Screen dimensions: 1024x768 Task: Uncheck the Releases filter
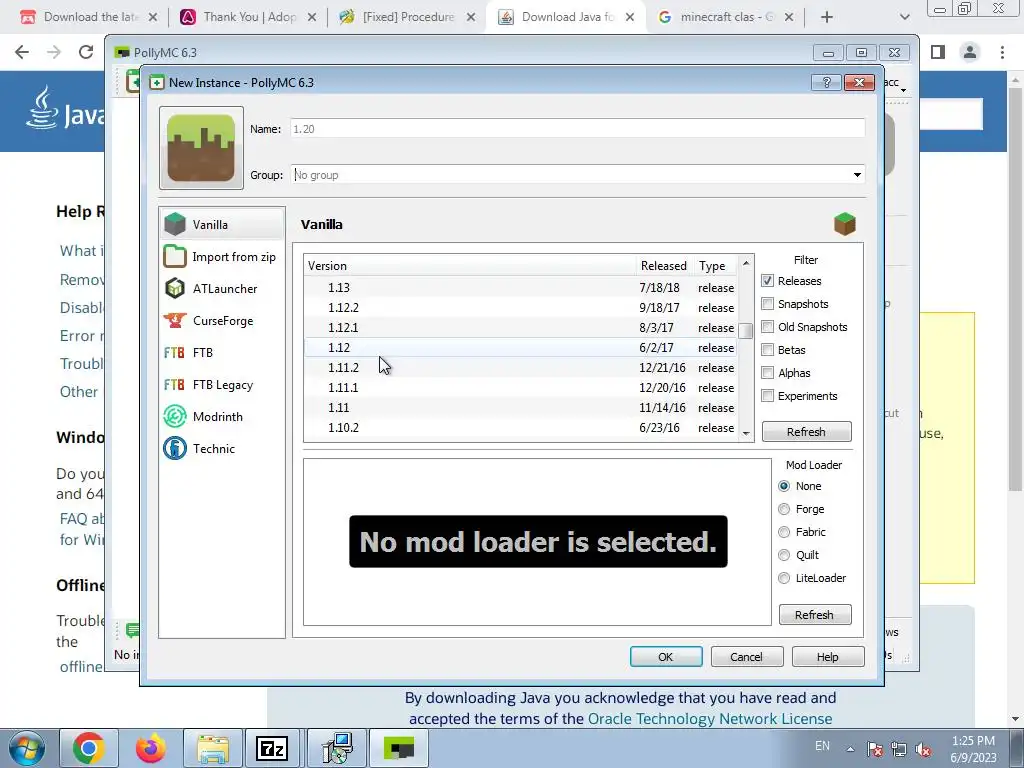(767, 281)
